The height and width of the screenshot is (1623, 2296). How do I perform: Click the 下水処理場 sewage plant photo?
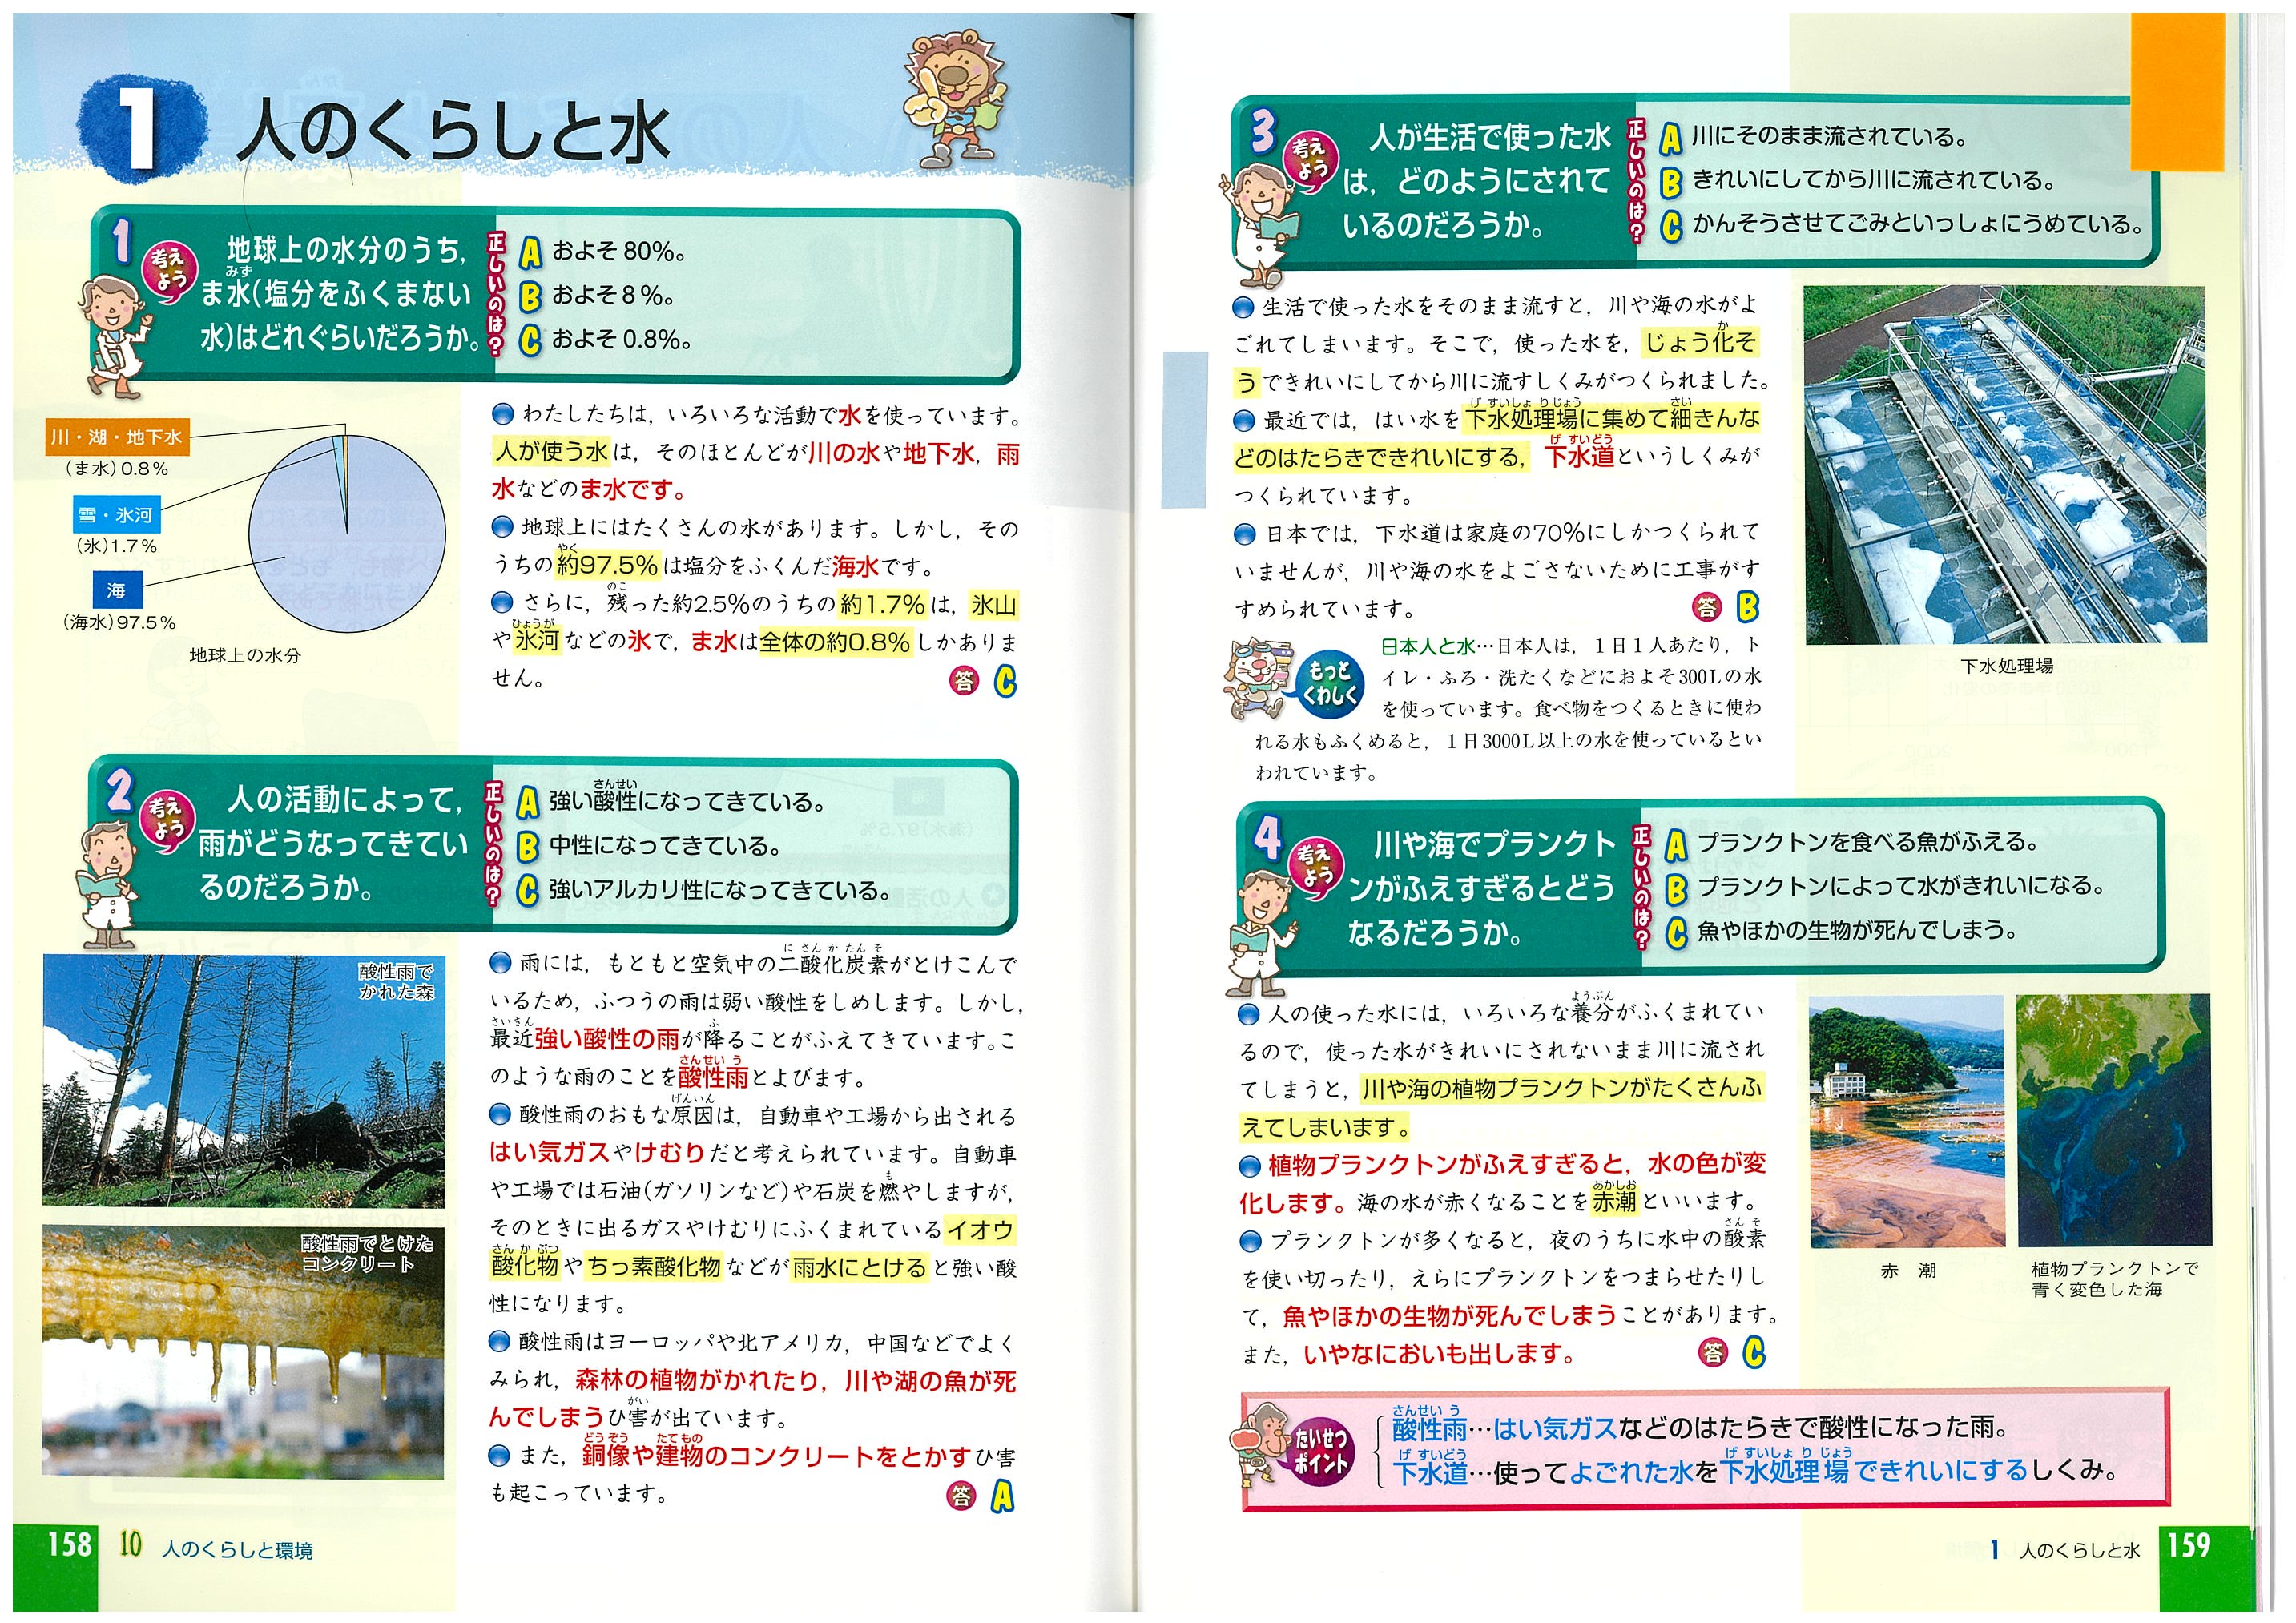(x=2004, y=465)
